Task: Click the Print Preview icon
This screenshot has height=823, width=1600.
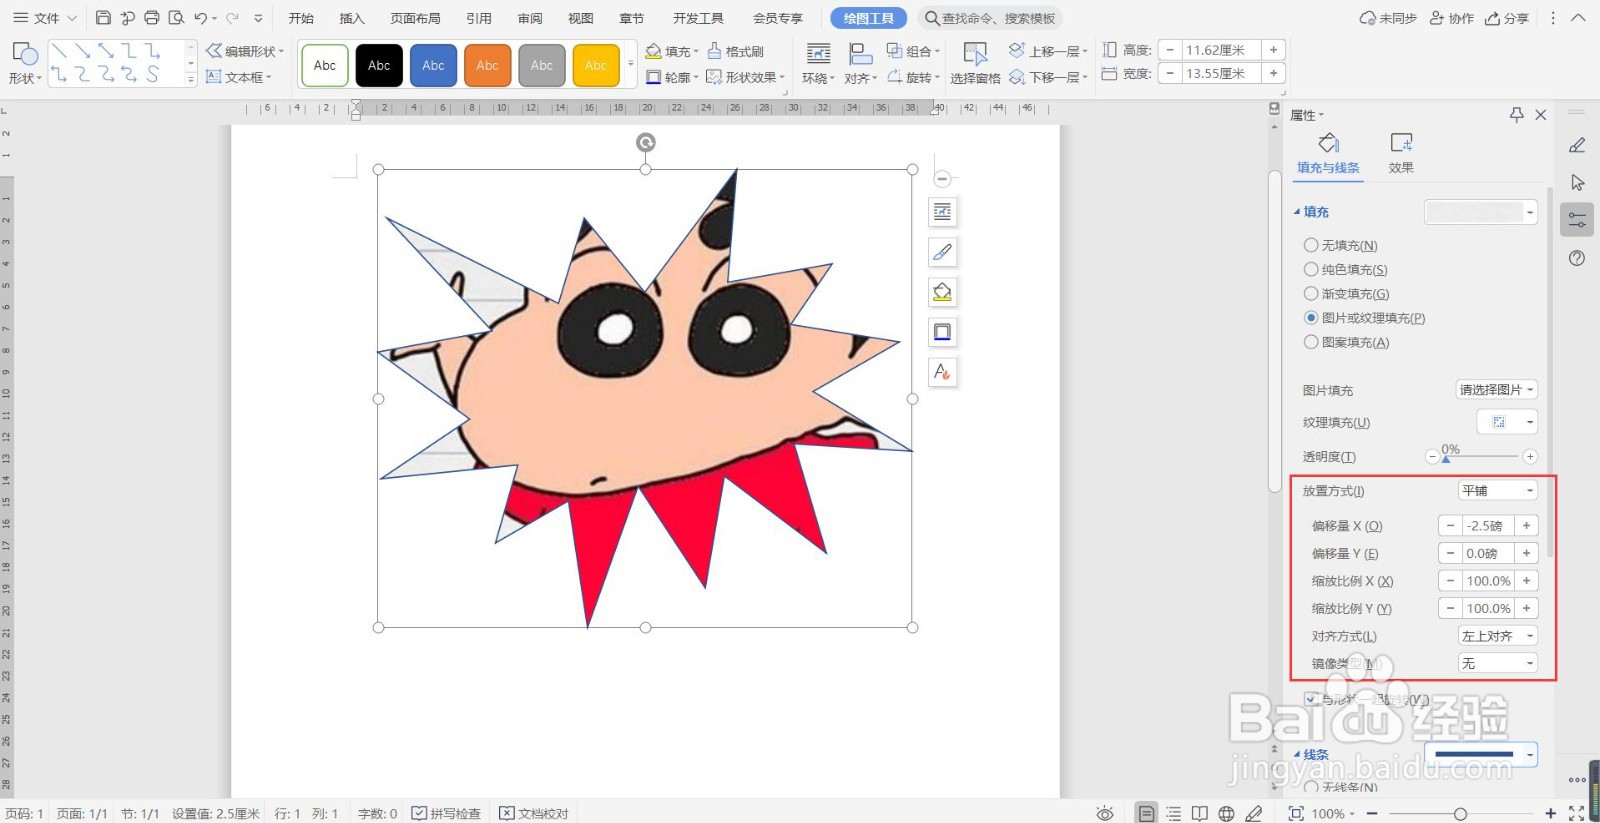Action: click(177, 18)
